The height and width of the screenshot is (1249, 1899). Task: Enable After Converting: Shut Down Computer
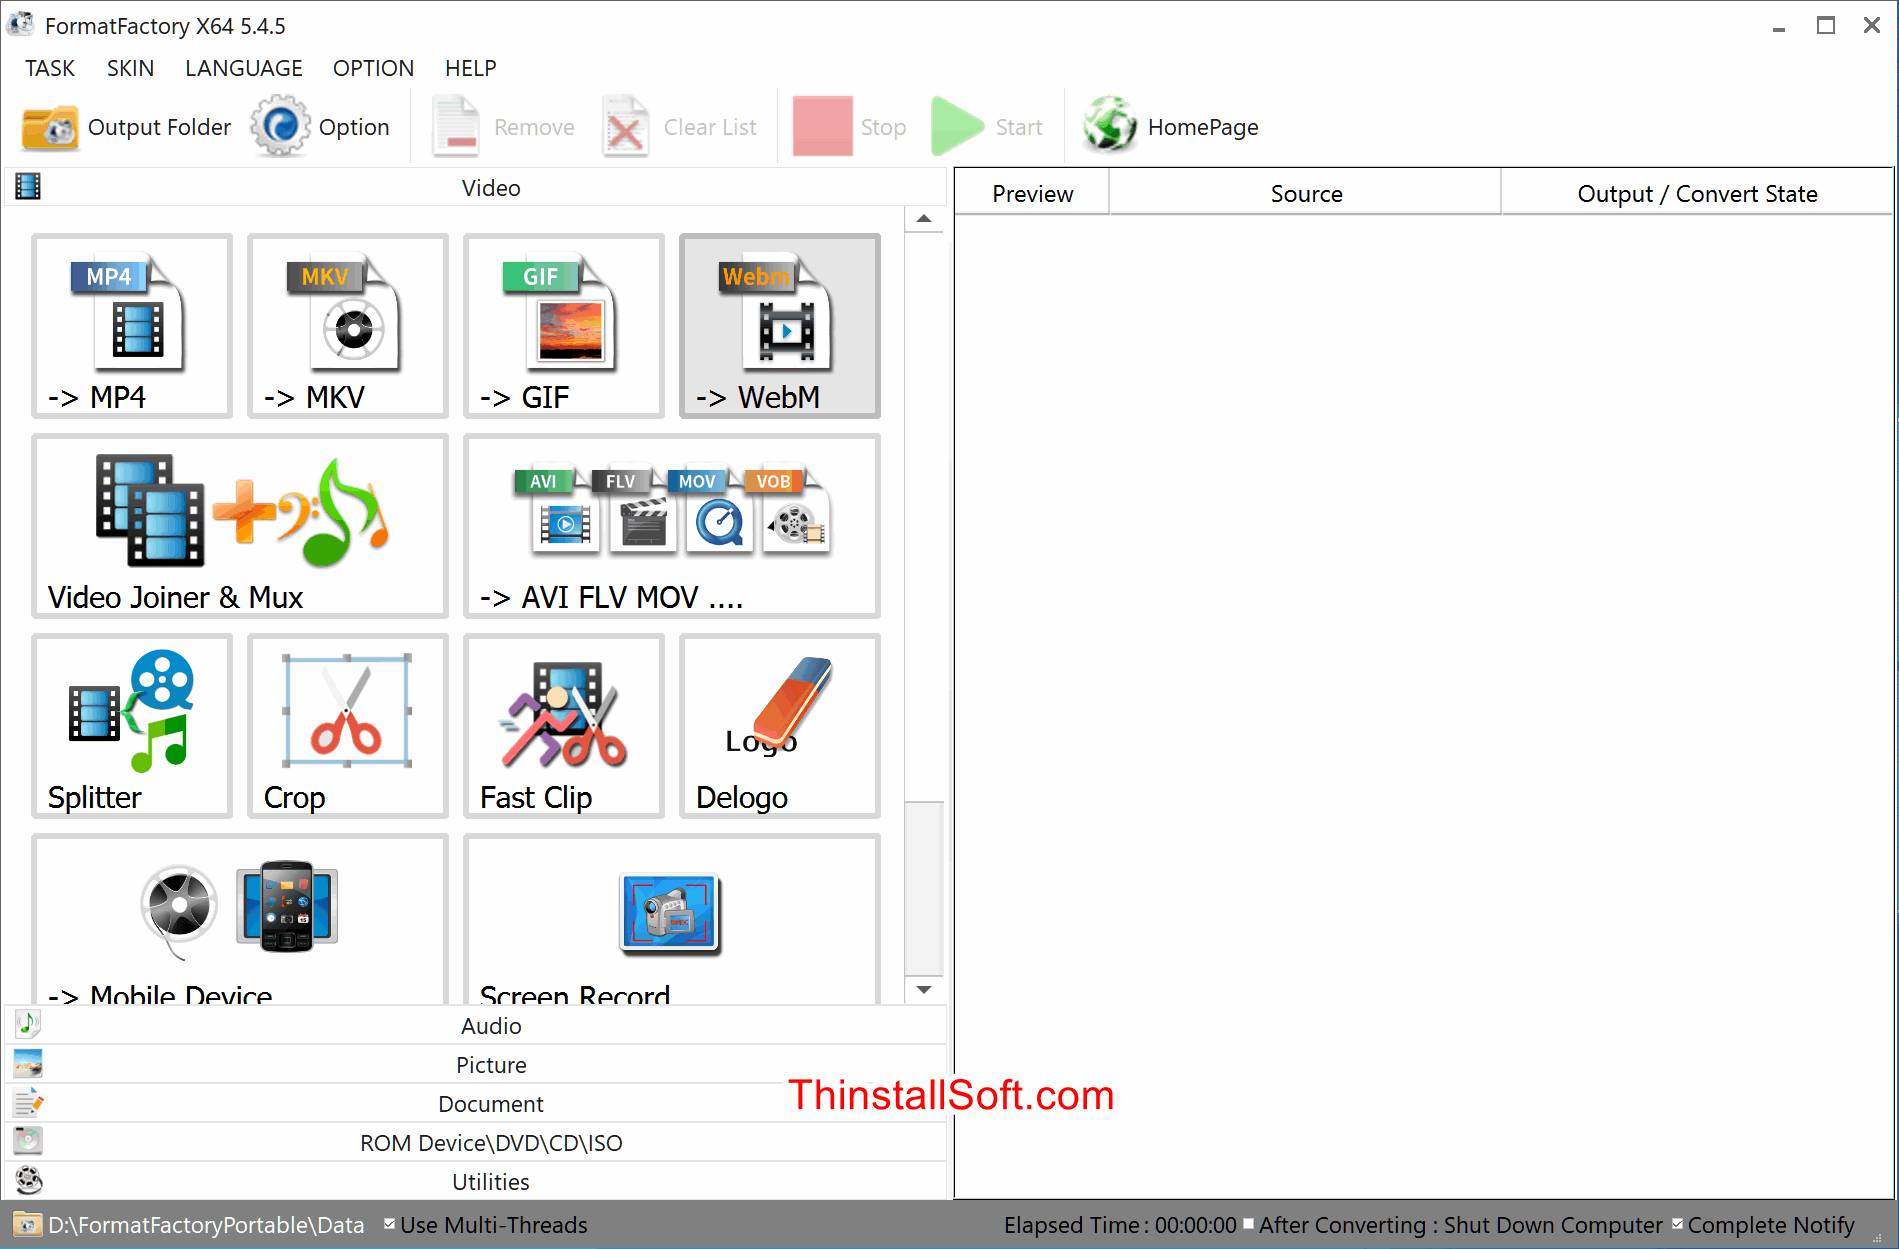[1248, 1224]
